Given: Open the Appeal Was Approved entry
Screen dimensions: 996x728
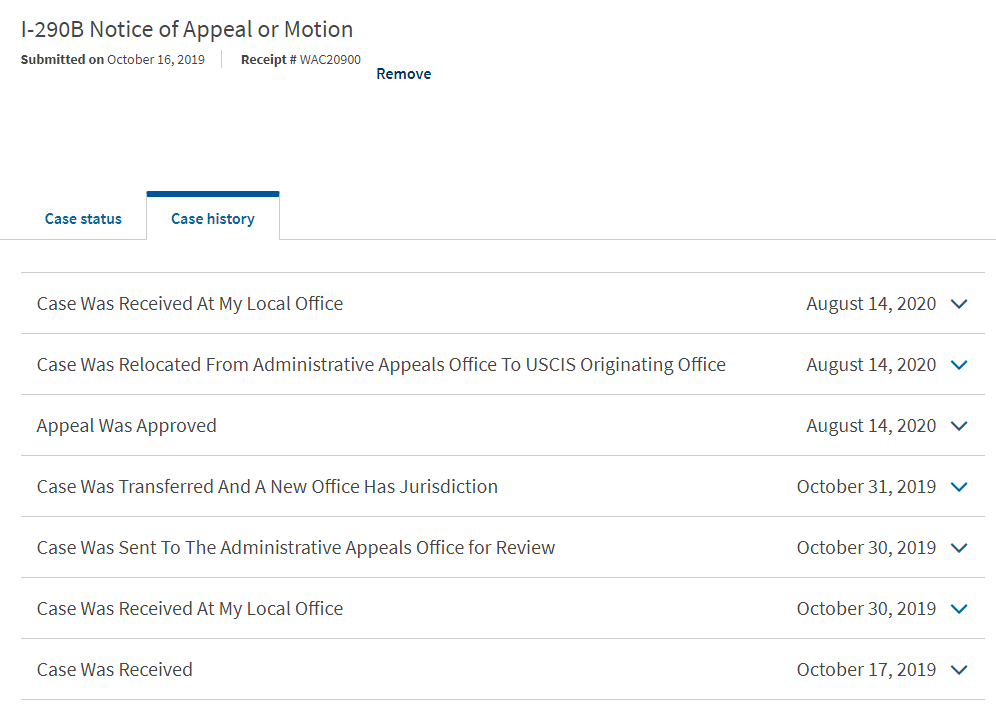Looking at the screenshot, I should coord(126,426).
